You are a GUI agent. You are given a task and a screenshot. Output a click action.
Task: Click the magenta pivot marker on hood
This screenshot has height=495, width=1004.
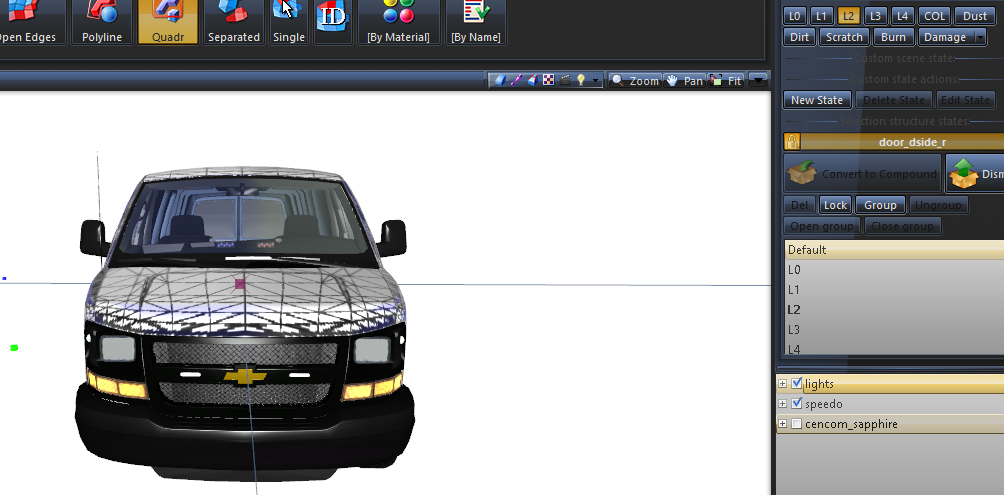pos(239,284)
